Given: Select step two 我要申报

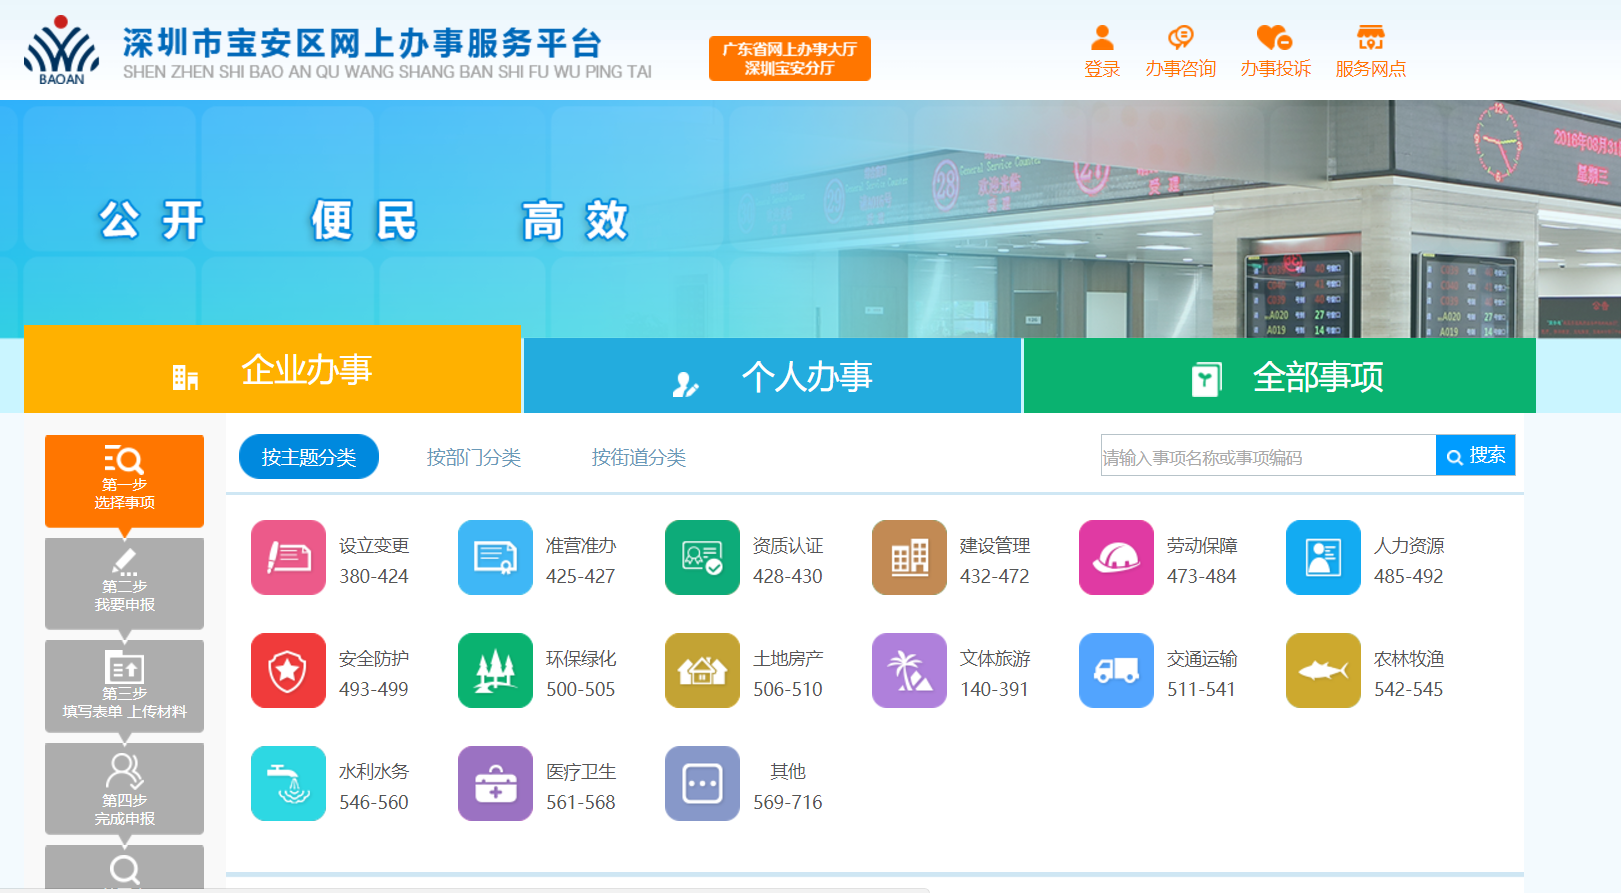Looking at the screenshot, I should (124, 582).
